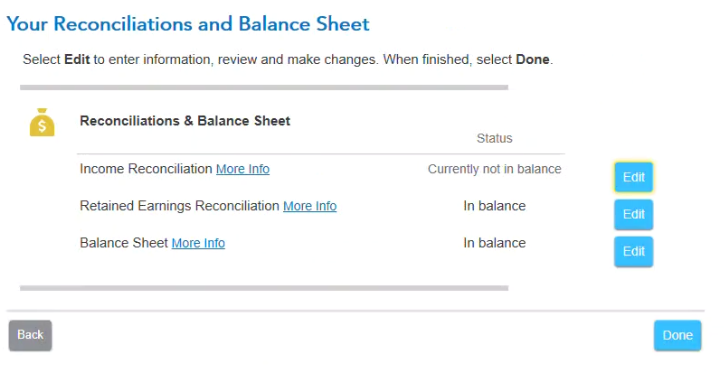Viewport: 725px width, 378px height.
Task: Open More Info for Retained Earnings Reconciliation
Action: coord(310,206)
